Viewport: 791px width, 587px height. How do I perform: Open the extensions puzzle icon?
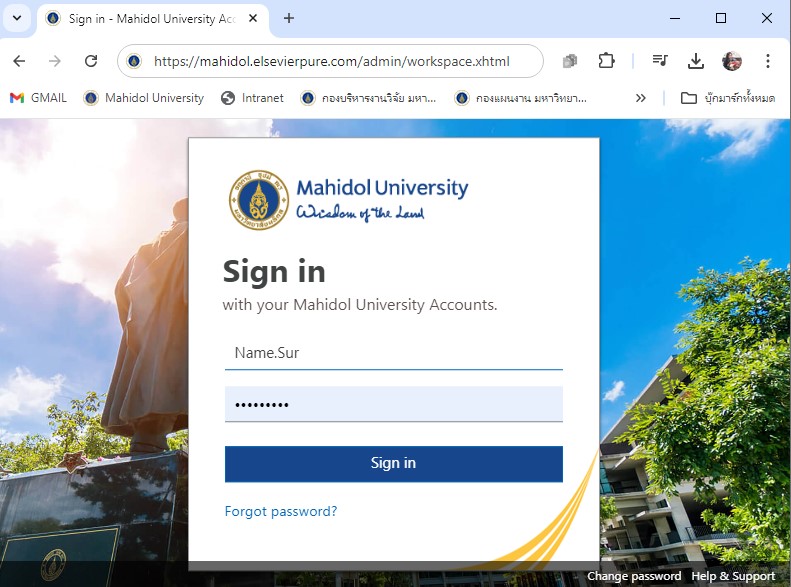pos(606,62)
